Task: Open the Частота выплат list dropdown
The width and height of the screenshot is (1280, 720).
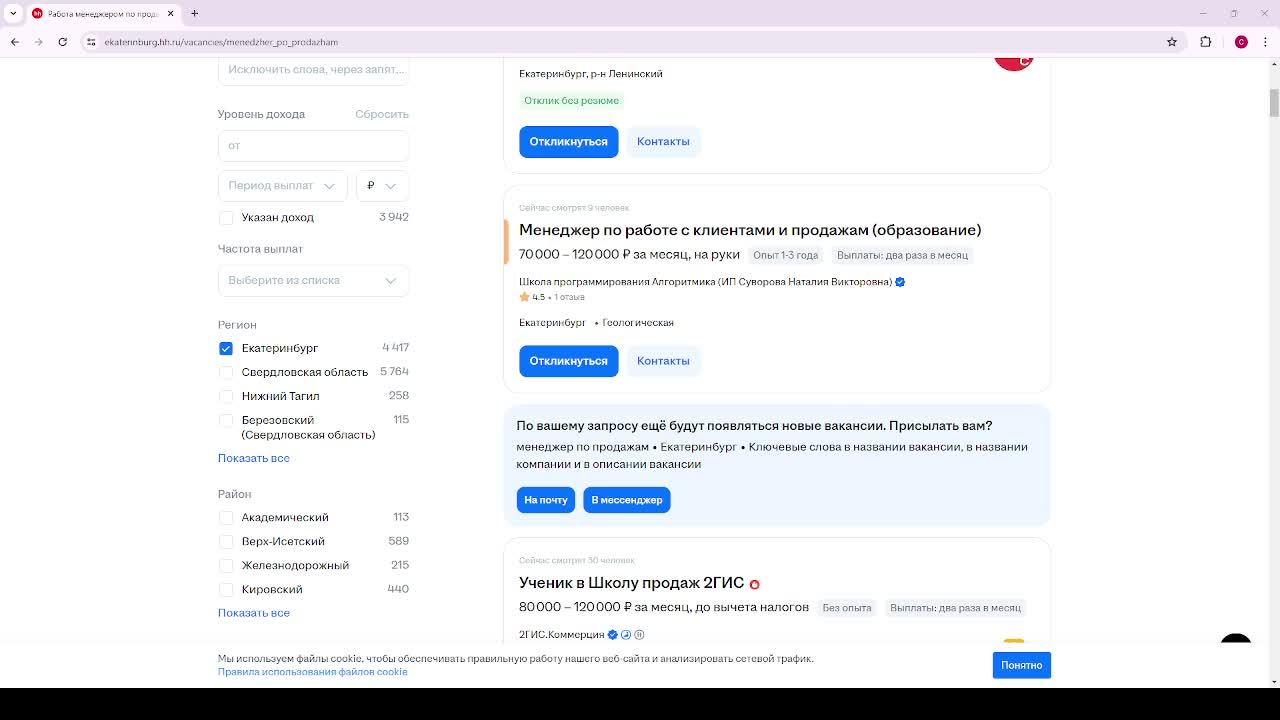Action: [x=313, y=280]
